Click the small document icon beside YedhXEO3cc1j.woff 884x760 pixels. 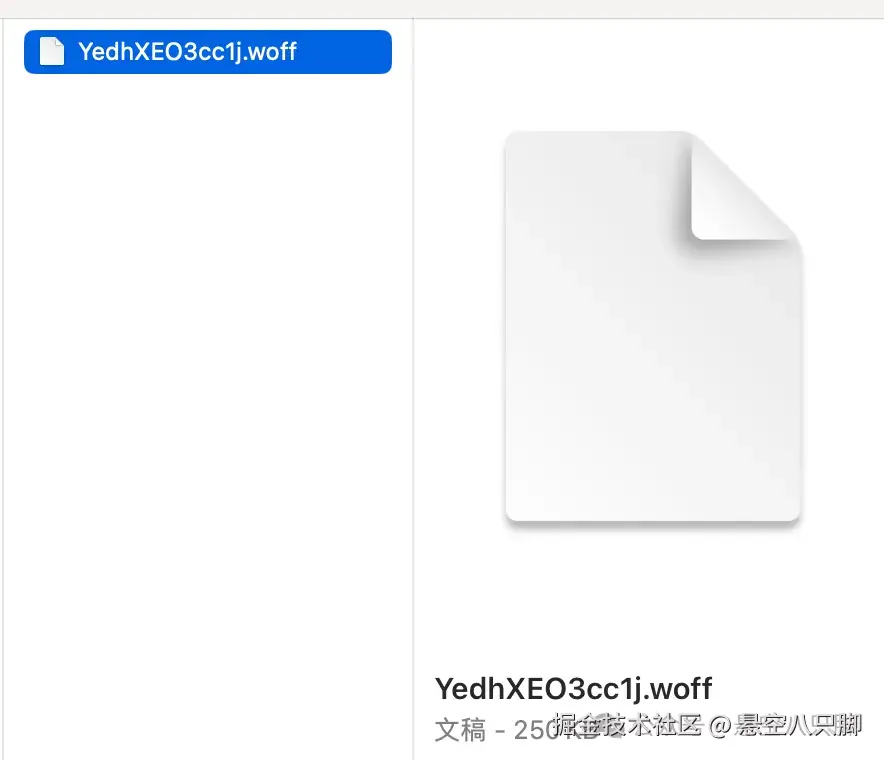point(51,51)
